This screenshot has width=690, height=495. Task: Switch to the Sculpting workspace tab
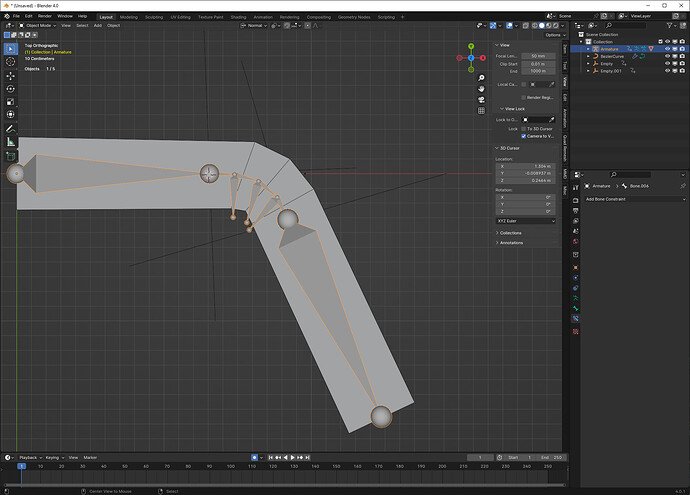coord(154,17)
